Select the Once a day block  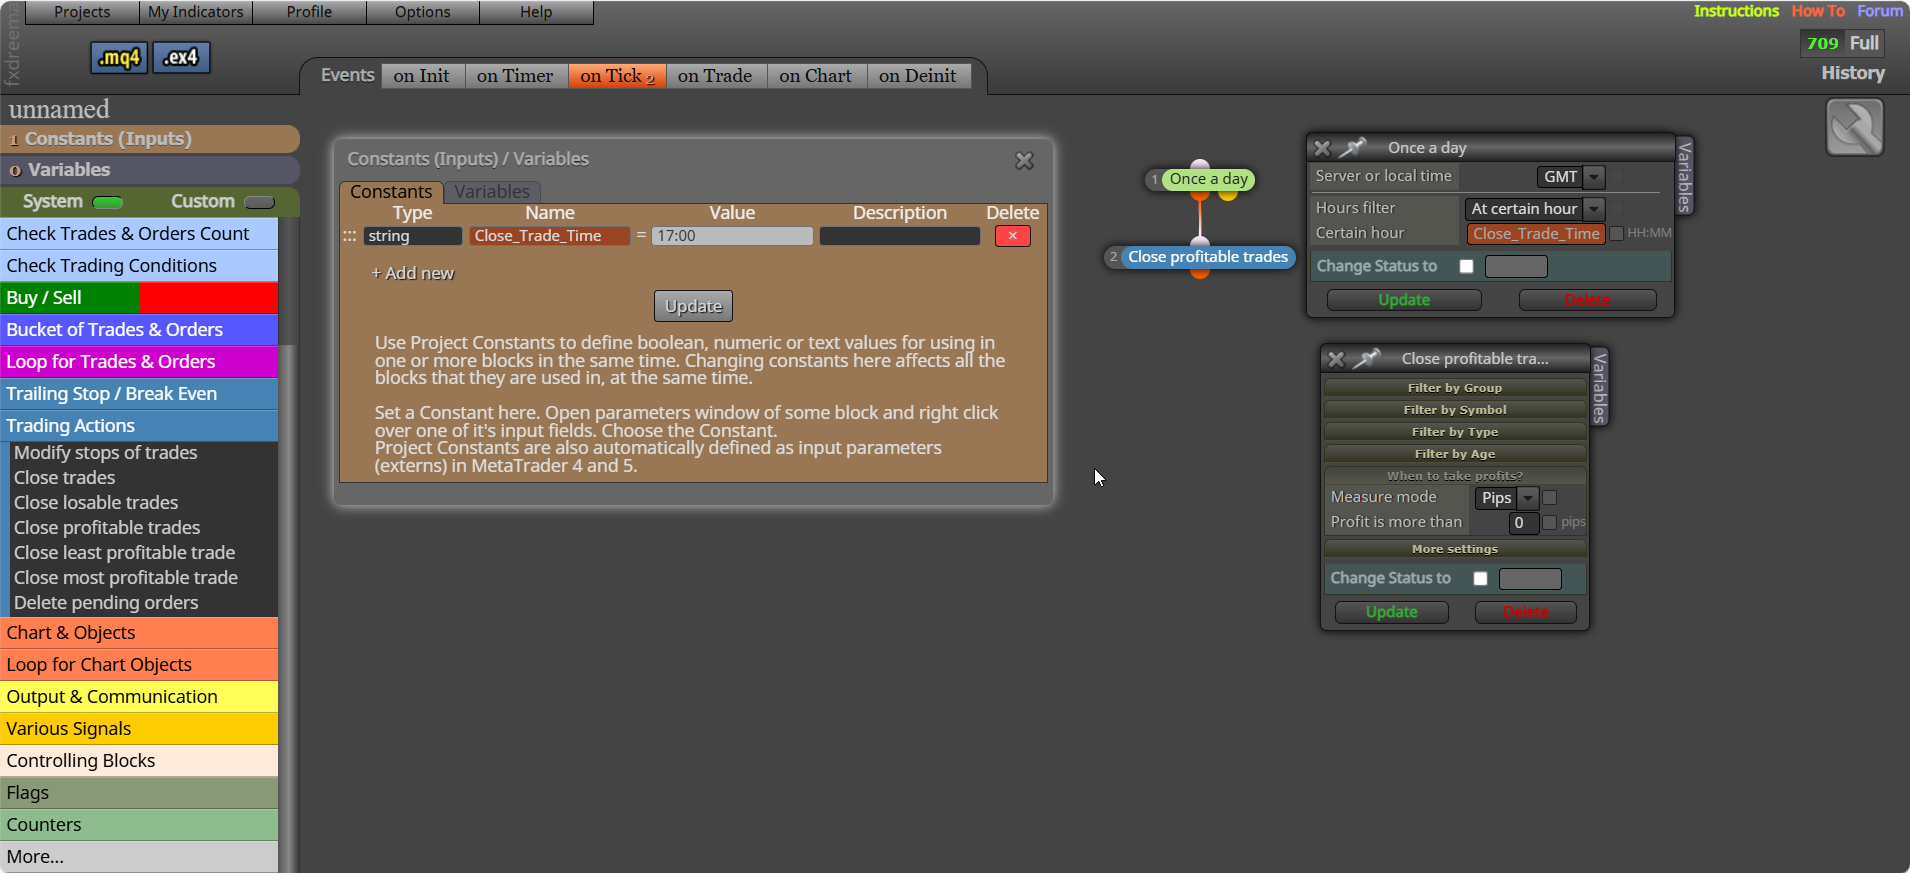(1208, 179)
